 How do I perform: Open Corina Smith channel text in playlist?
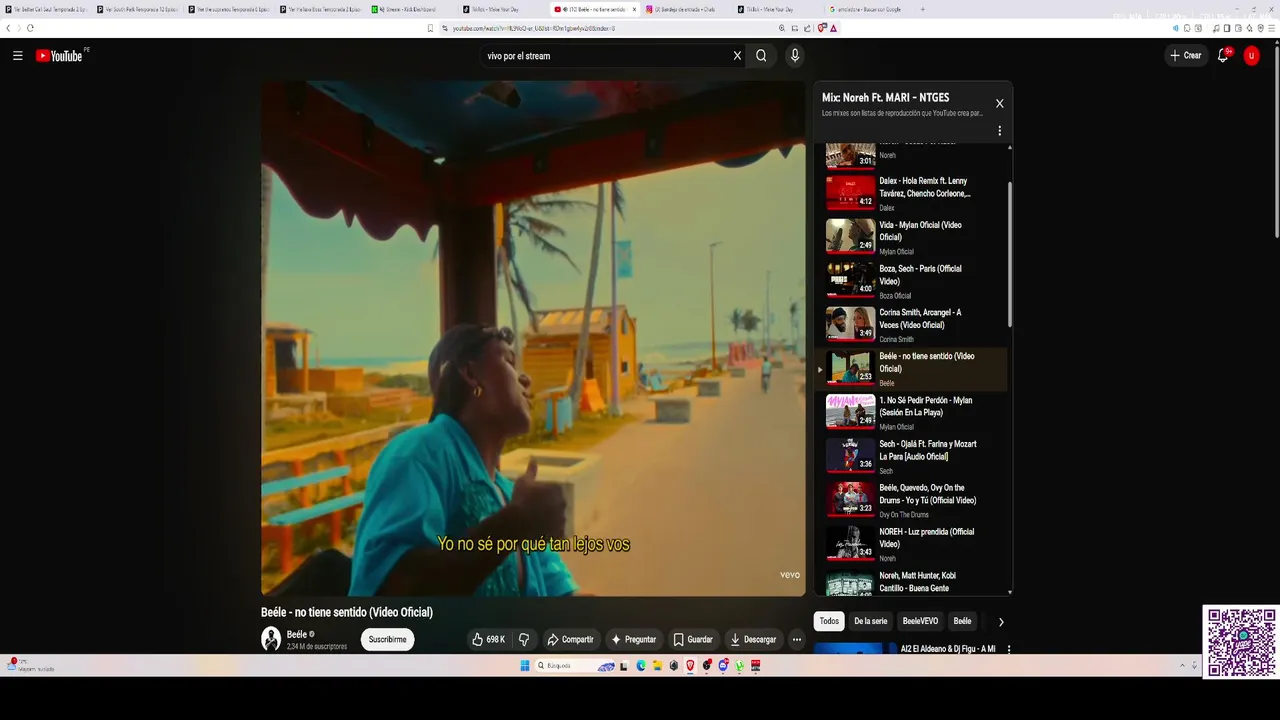click(x=896, y=340)
